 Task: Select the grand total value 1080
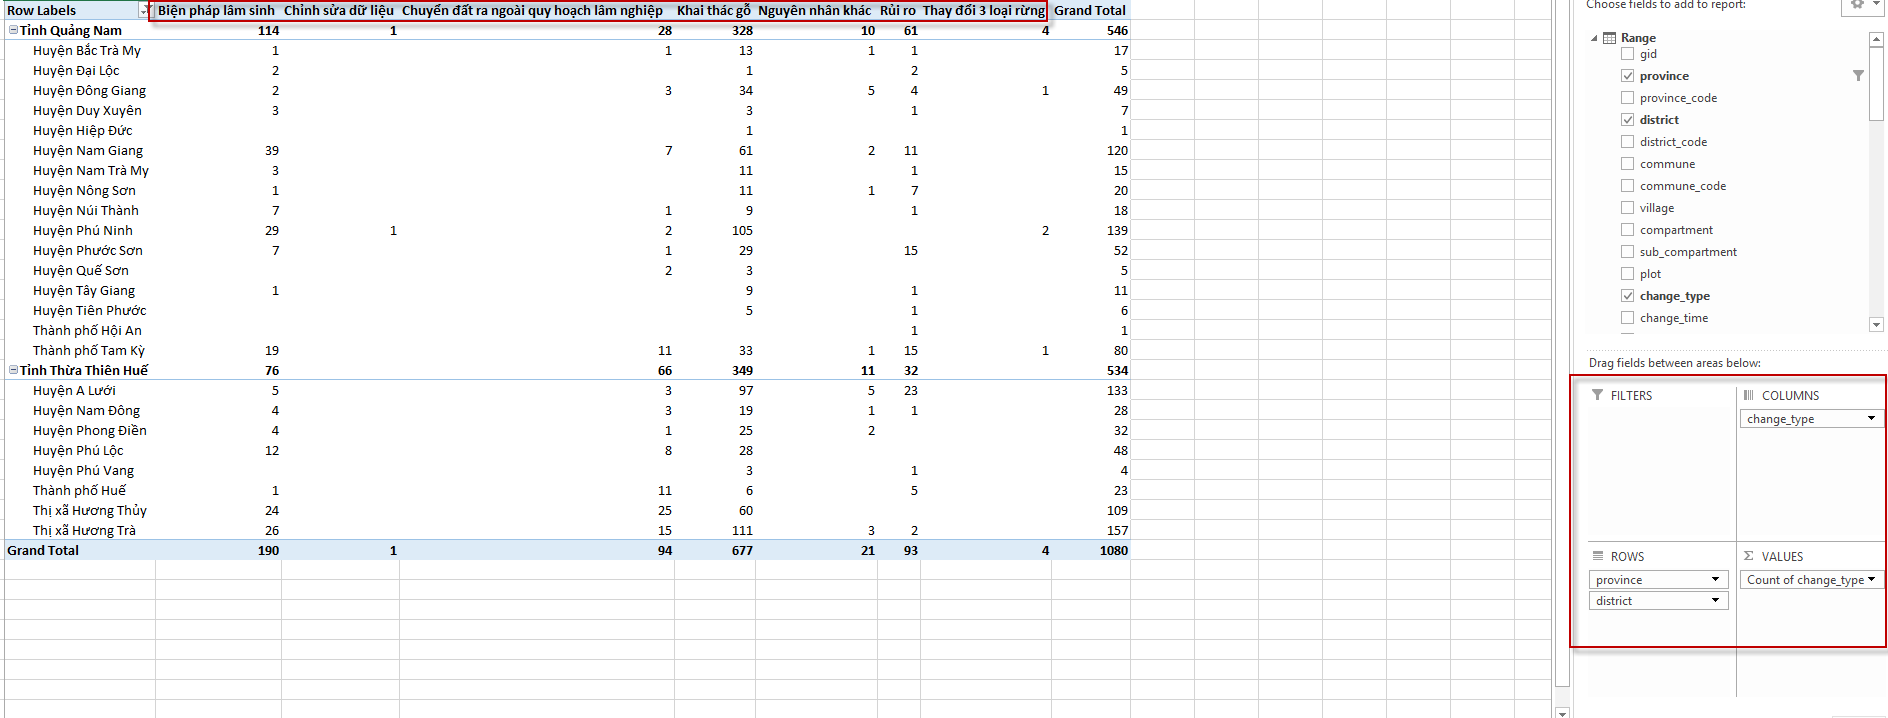tap(1113, 550)
